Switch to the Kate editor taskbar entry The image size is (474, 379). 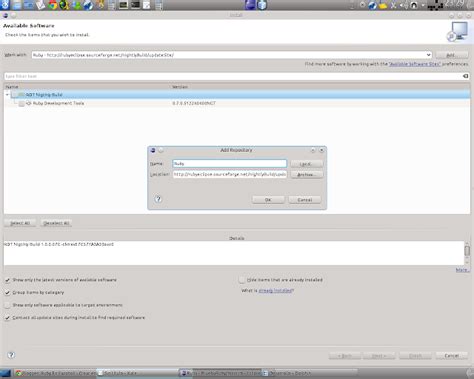click(x=137, y=373)
